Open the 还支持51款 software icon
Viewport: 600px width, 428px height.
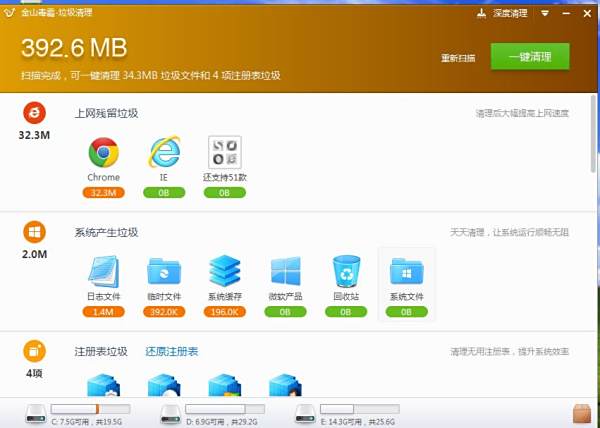[225, 152]
